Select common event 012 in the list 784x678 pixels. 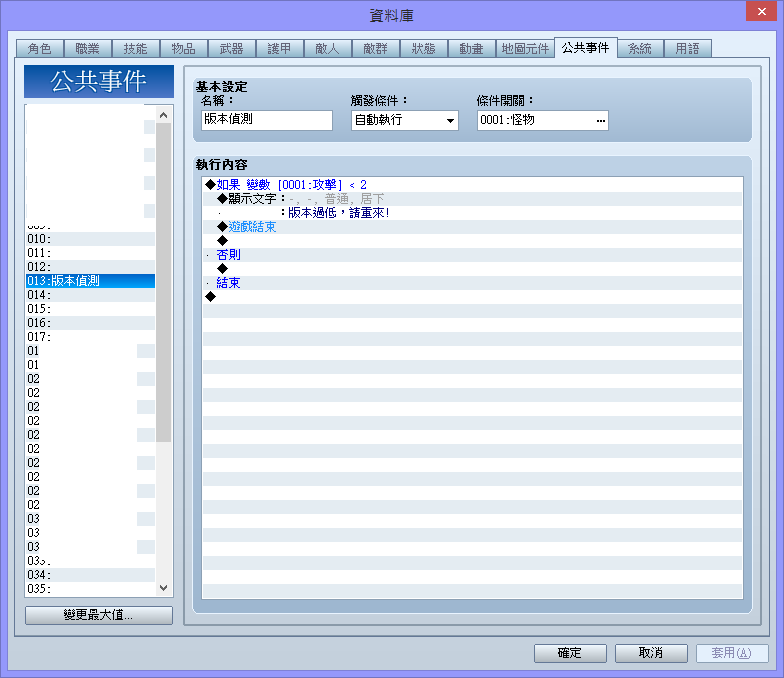[x=90, y=266]
